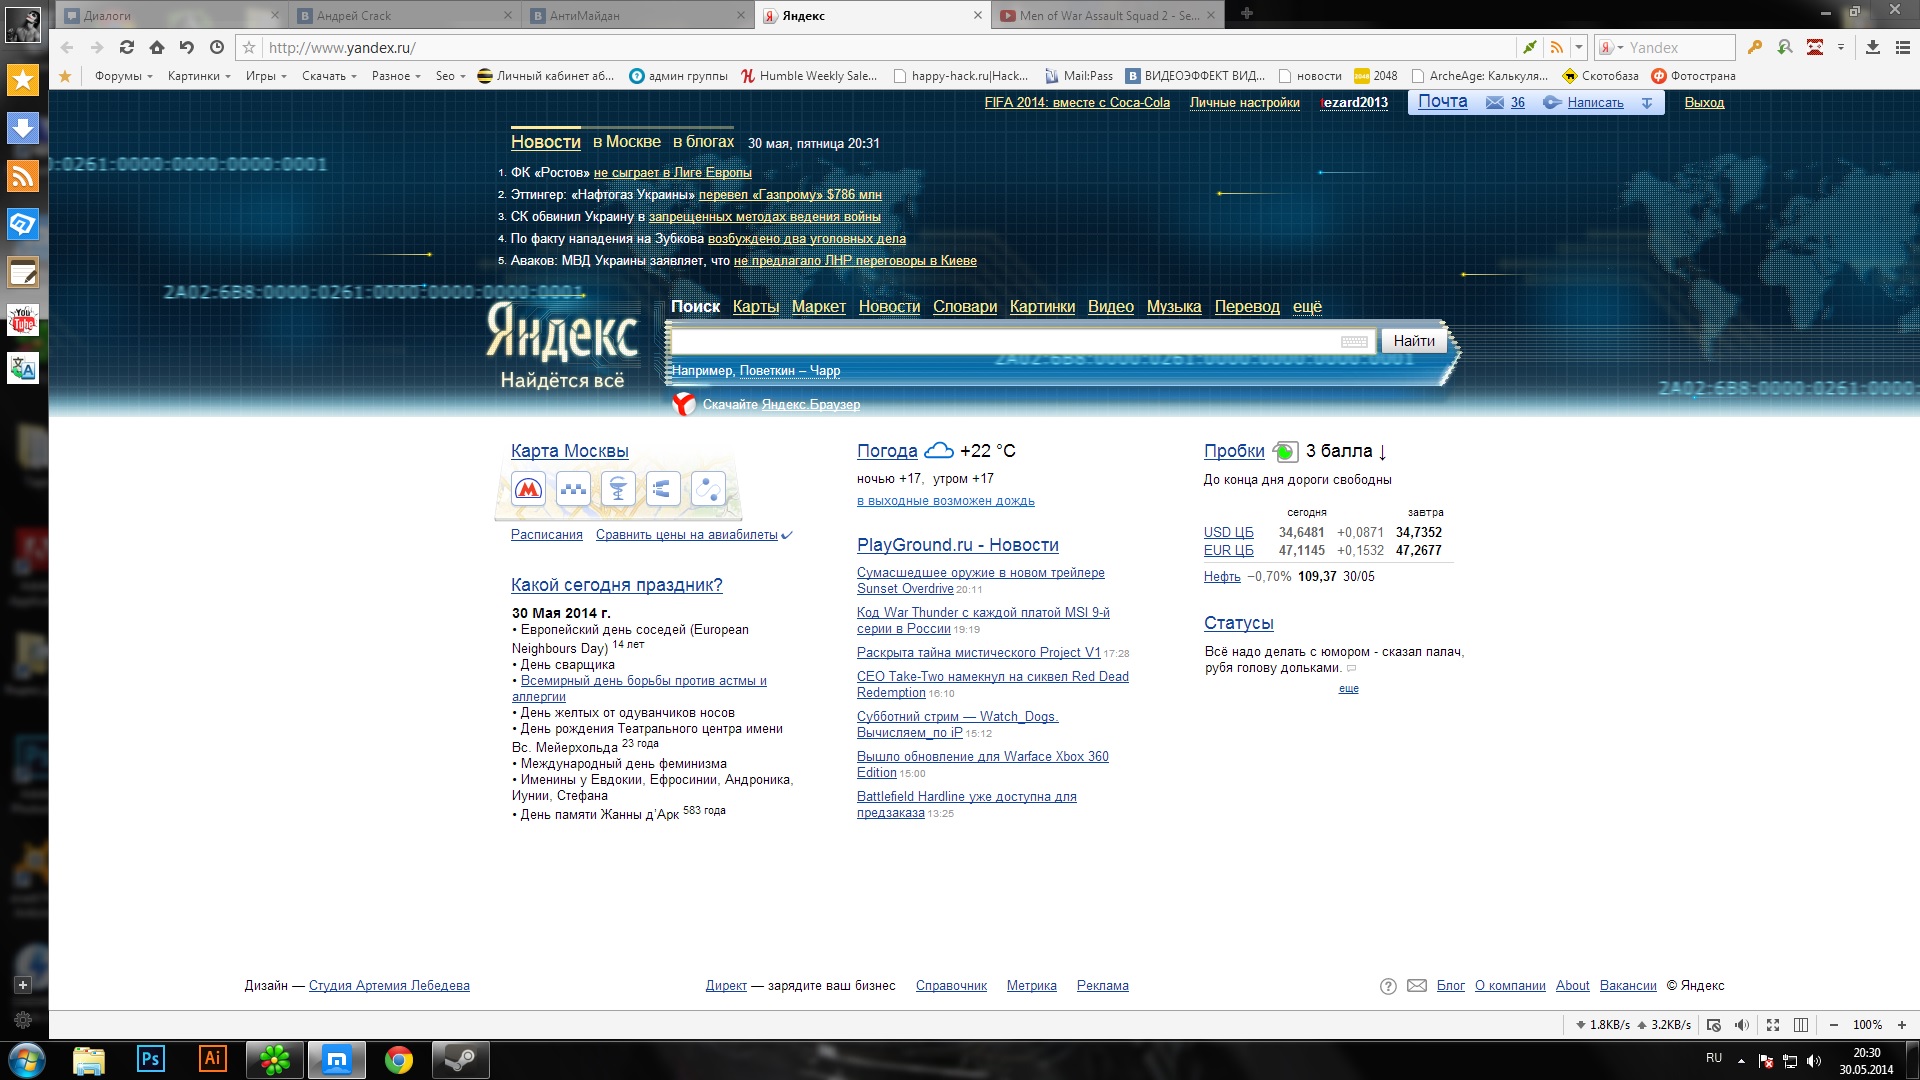Click the green arrow magnifier toolbar icon
The image size is (1920, 1080).
click(1785, 47)
